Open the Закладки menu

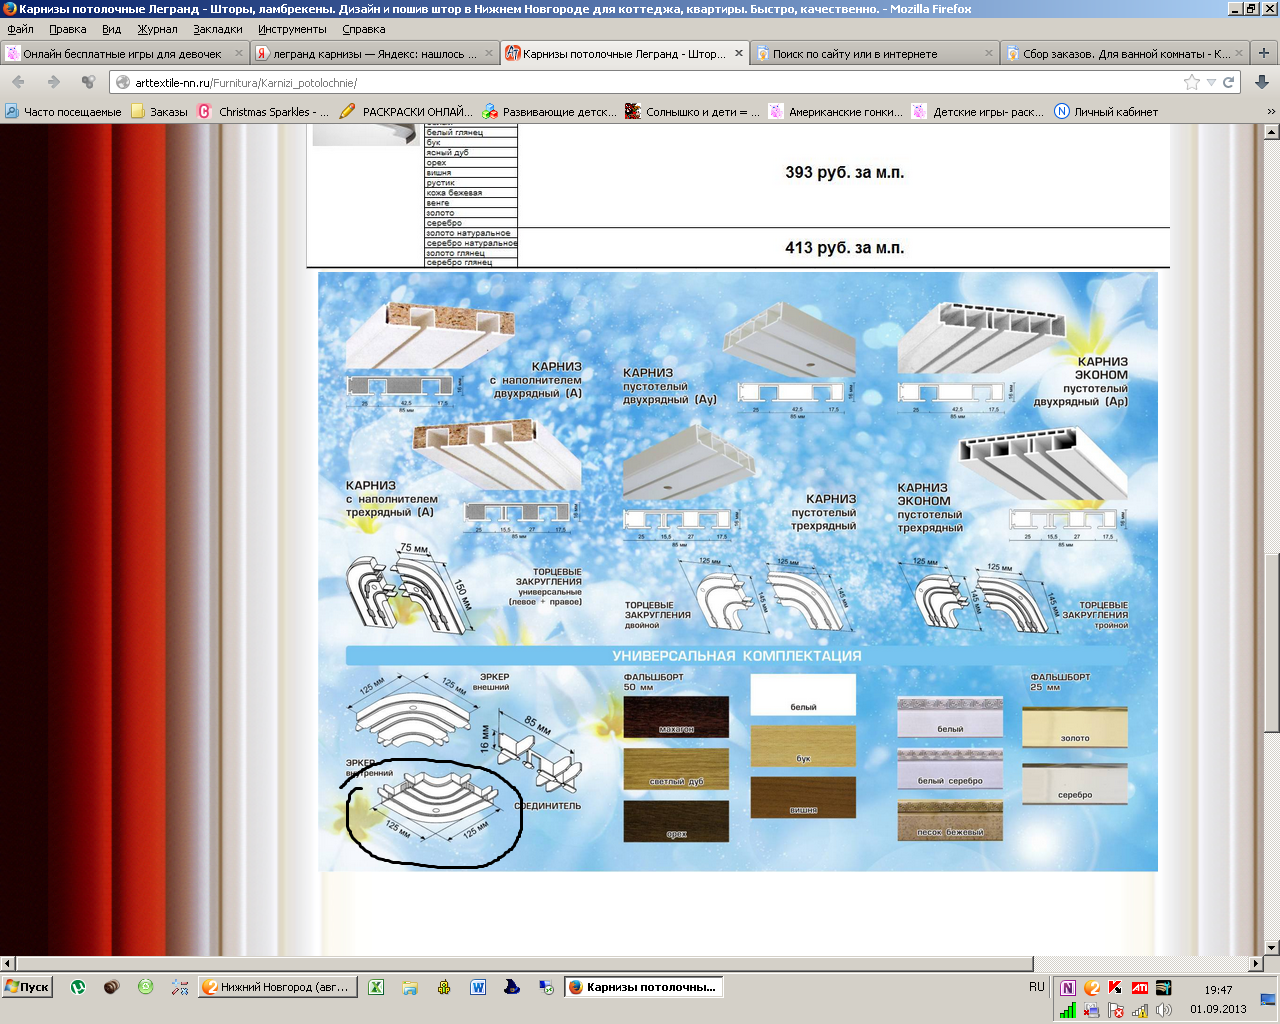218,29
